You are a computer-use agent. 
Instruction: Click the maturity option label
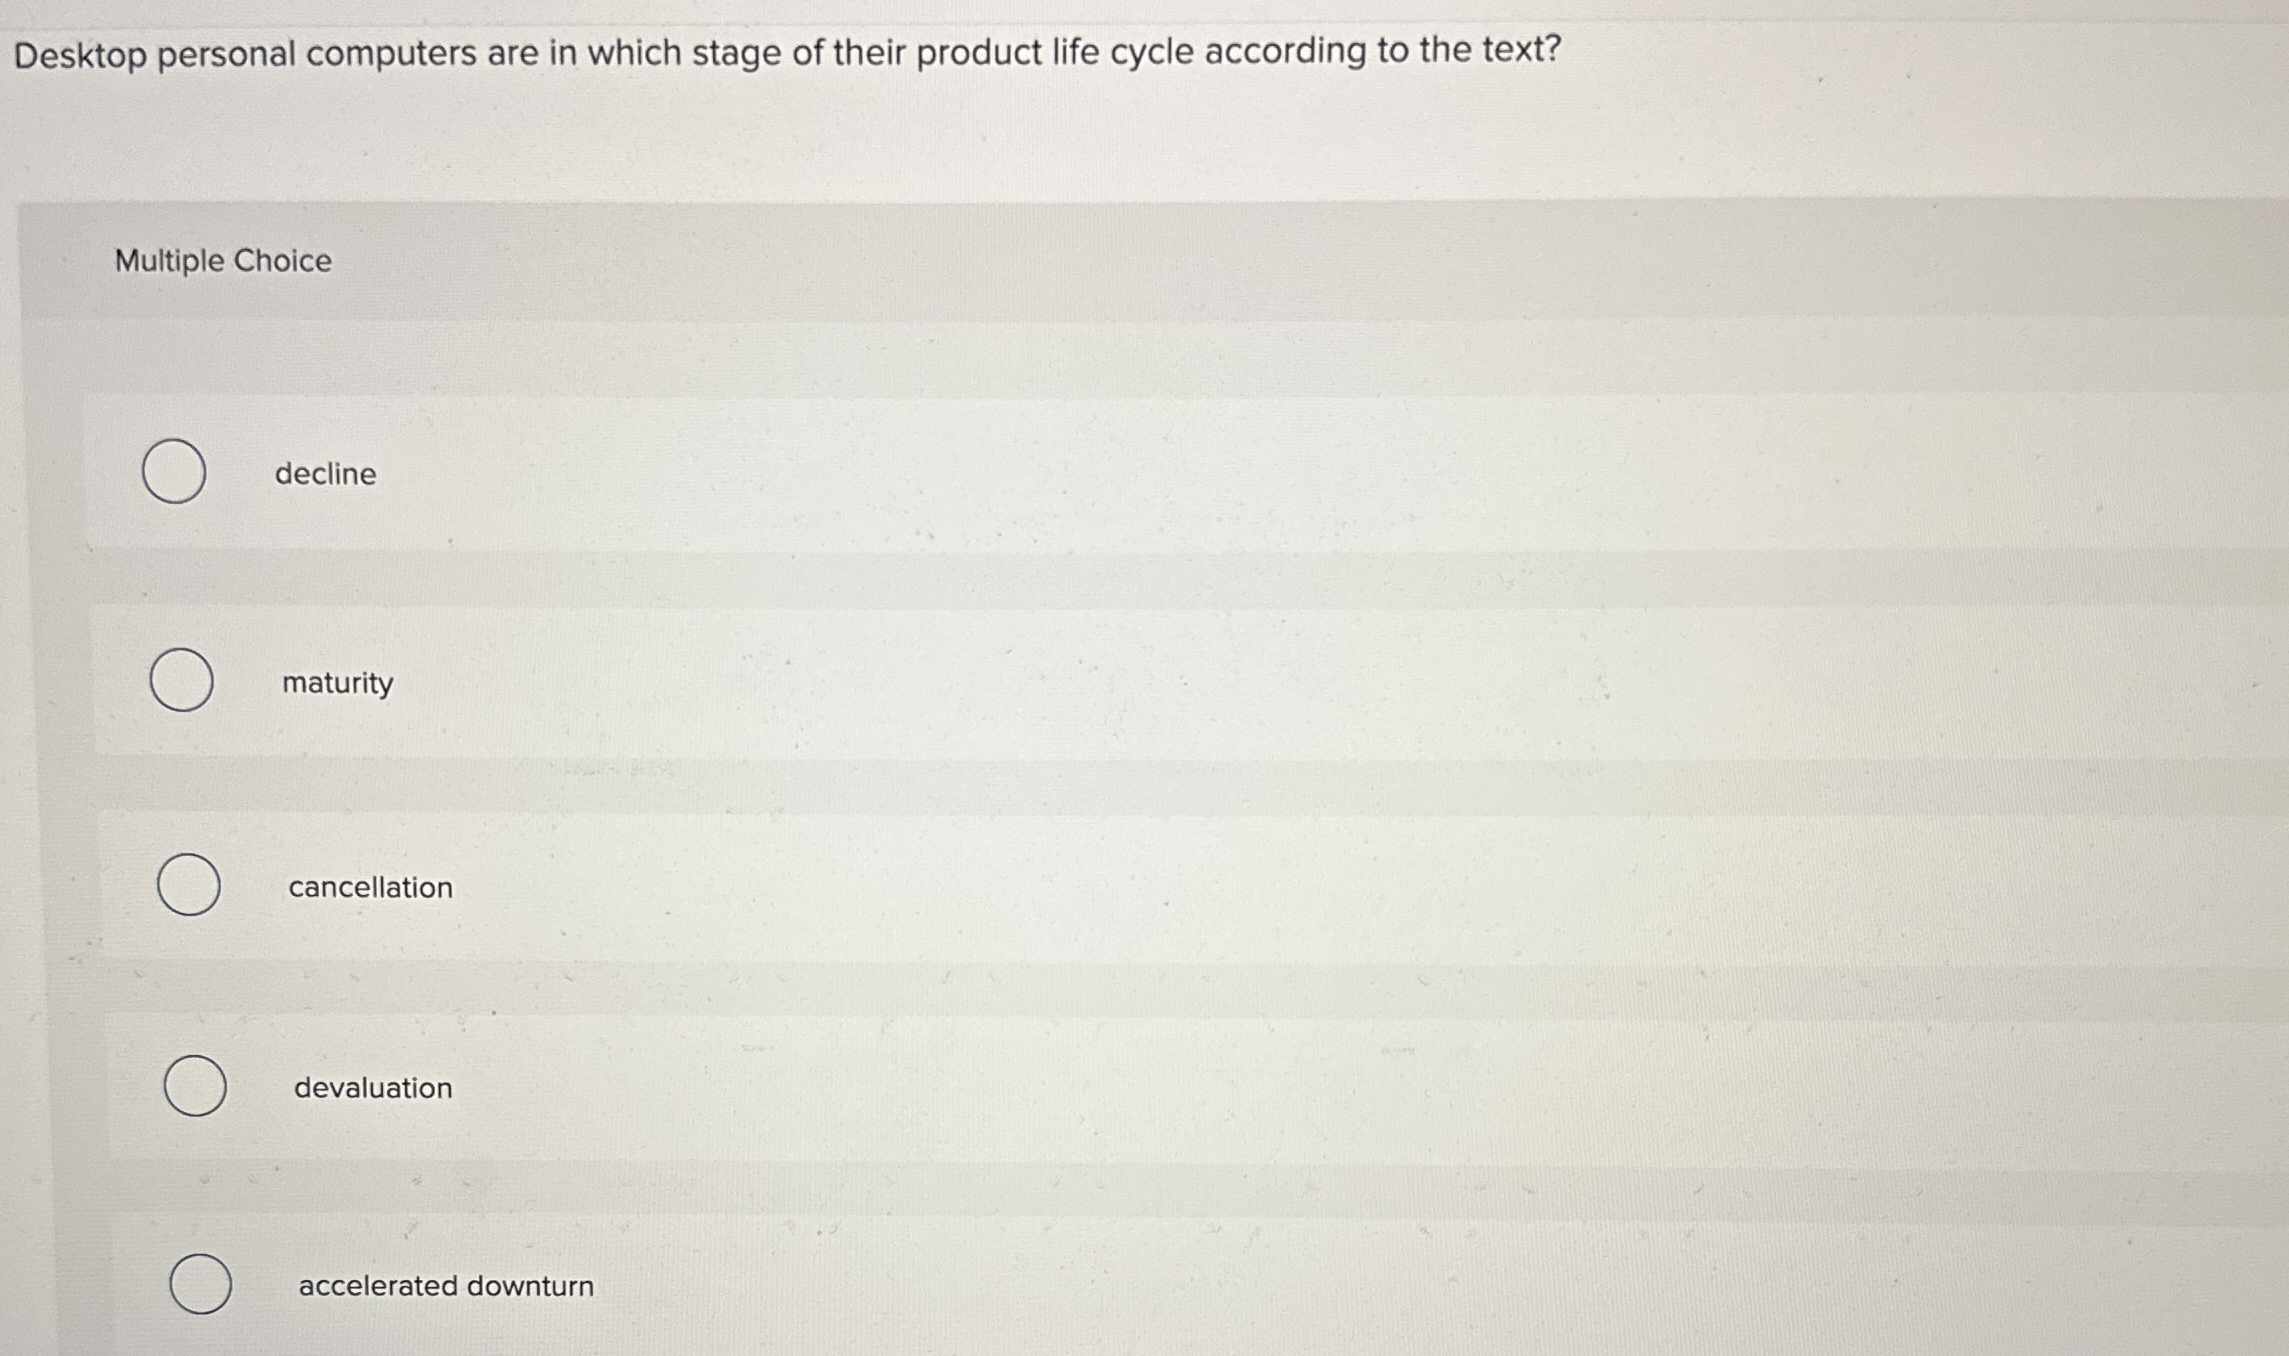click(335, 683)
